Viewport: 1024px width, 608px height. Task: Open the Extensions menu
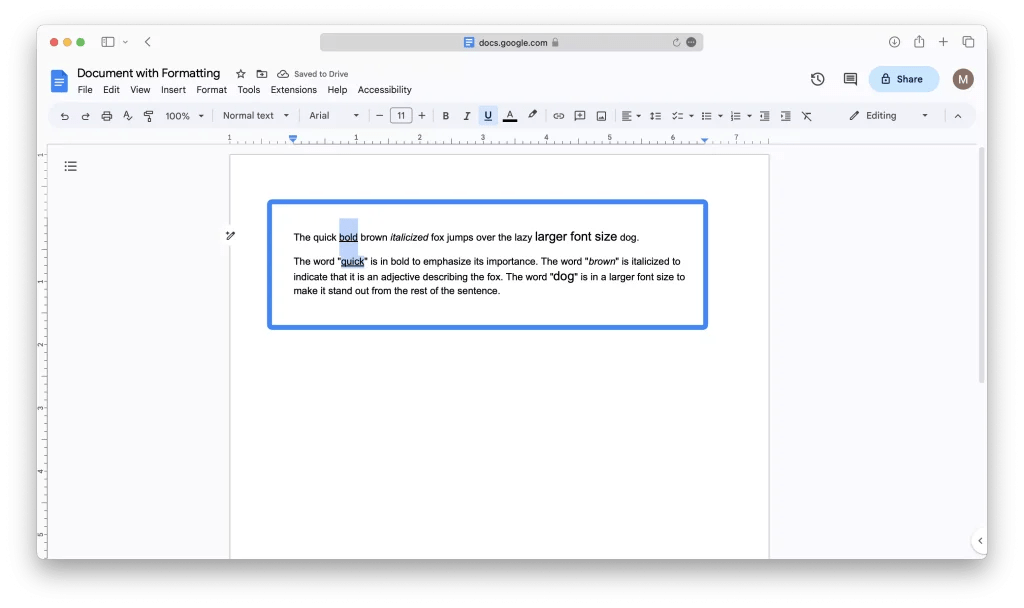293,89
